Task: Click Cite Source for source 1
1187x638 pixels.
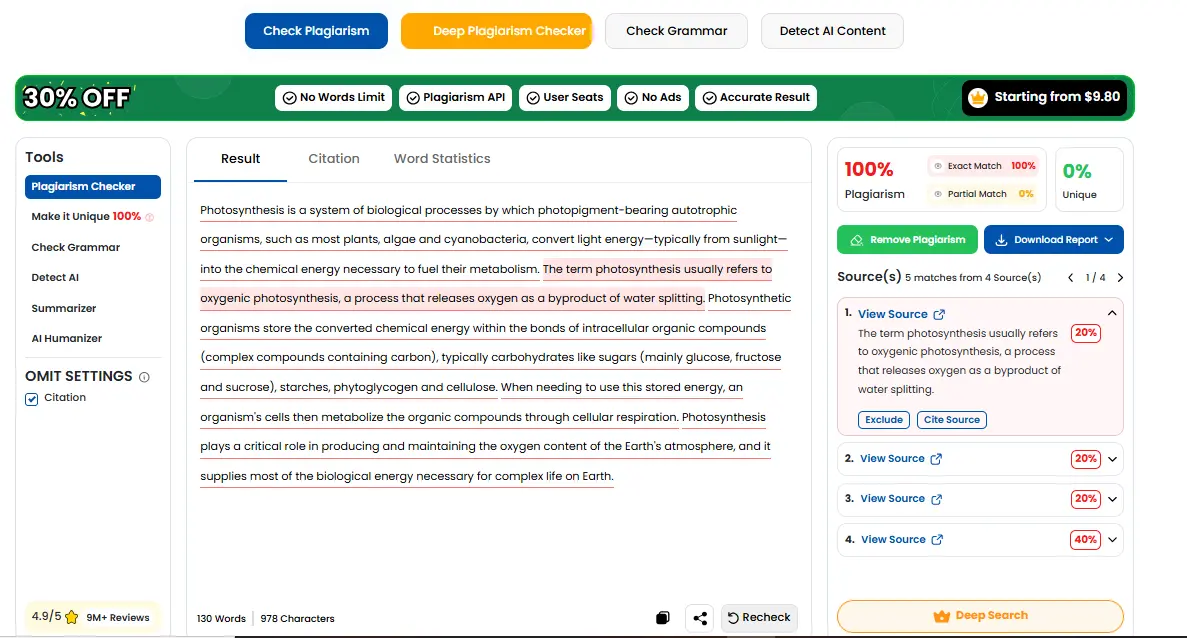Action: (952, 420)
